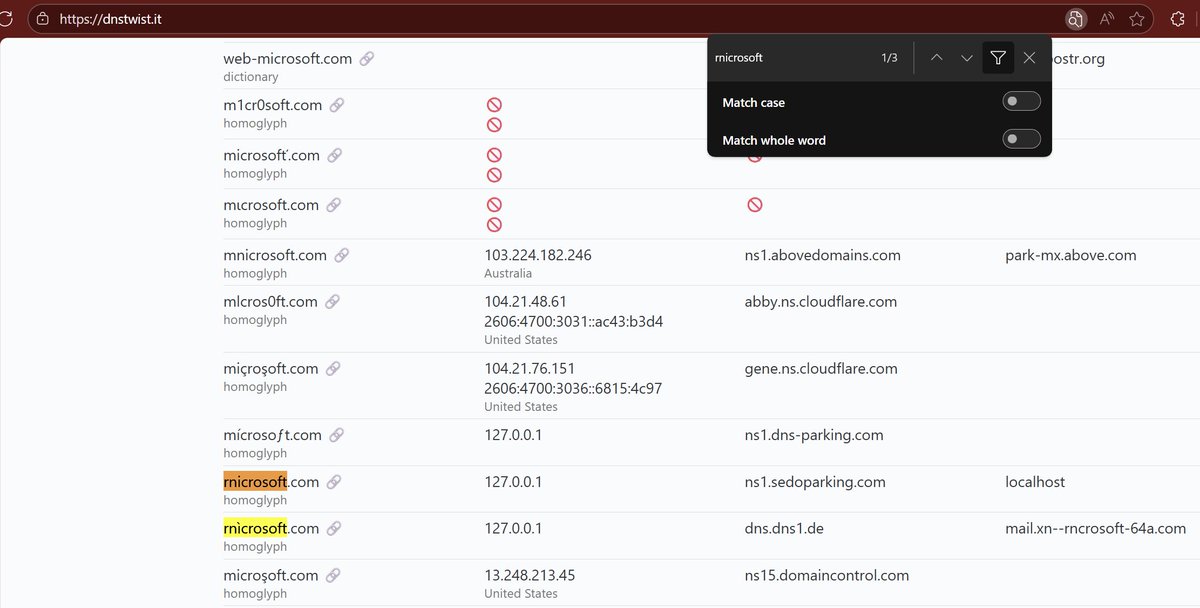1200x608 pixels.
Task: Select IP address 104.21.48.61
Action: coord(525,302)
